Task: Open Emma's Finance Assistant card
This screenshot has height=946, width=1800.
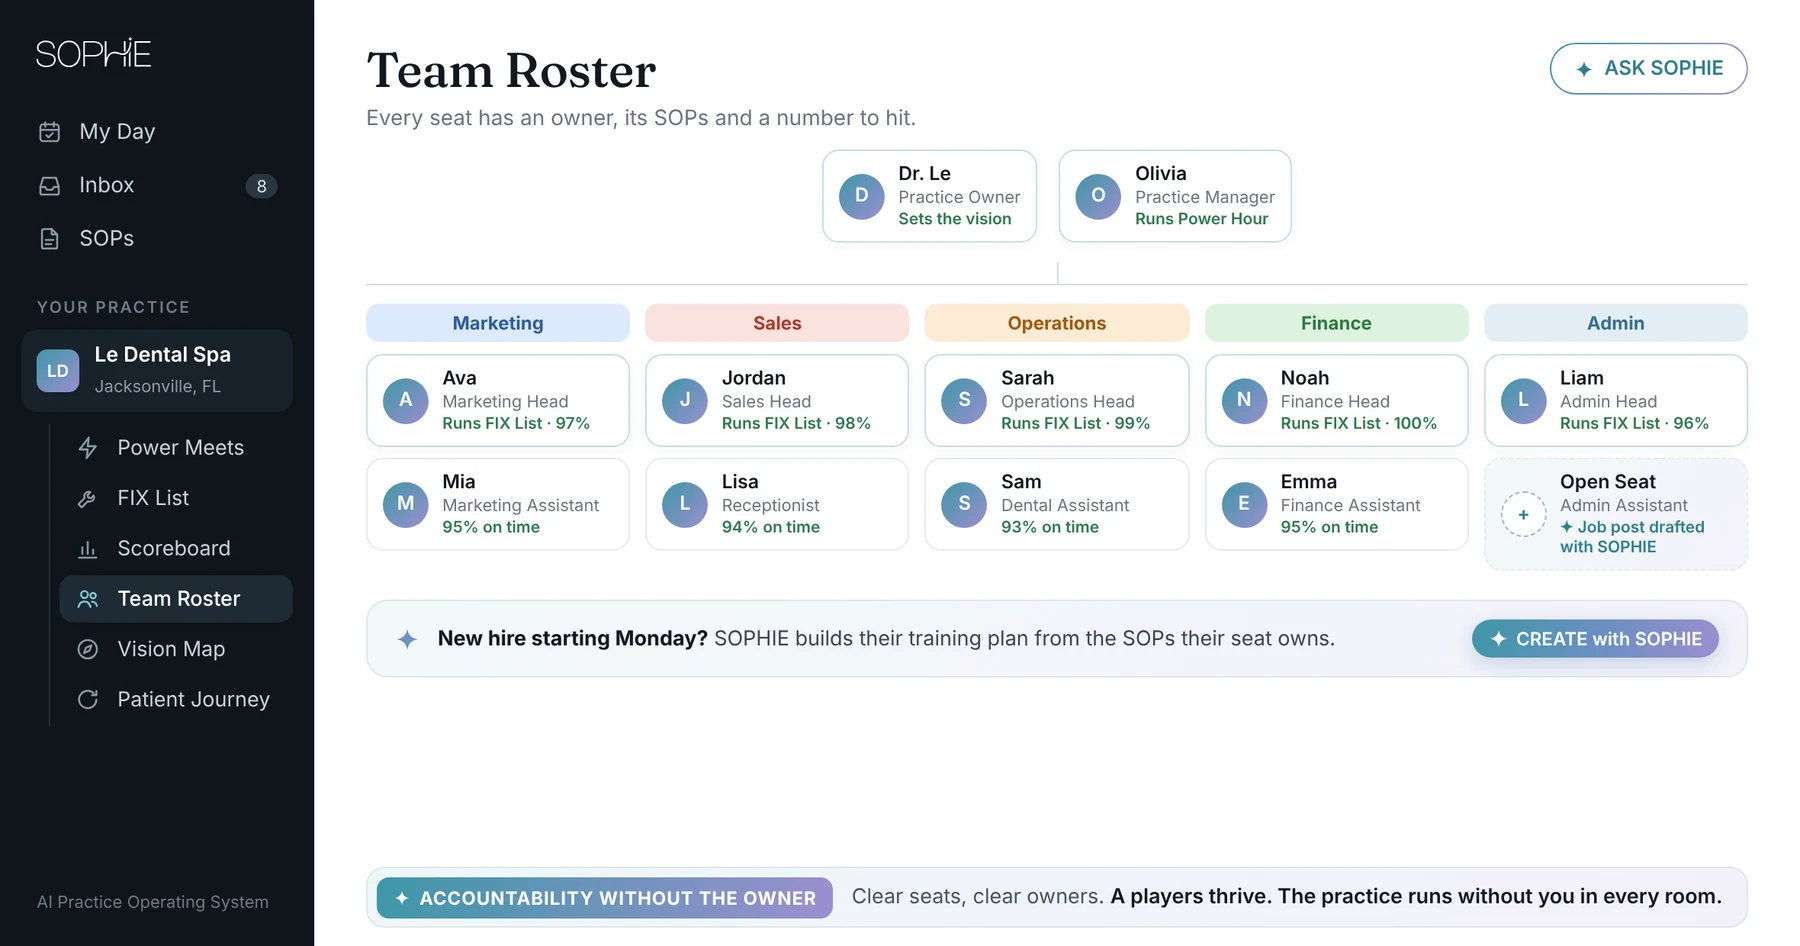Action: point(1336,504)
